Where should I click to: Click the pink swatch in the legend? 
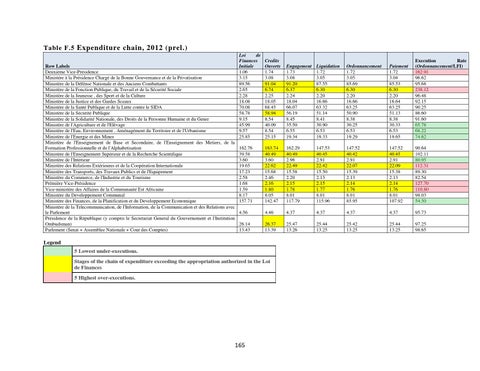[x=58, y=278]
